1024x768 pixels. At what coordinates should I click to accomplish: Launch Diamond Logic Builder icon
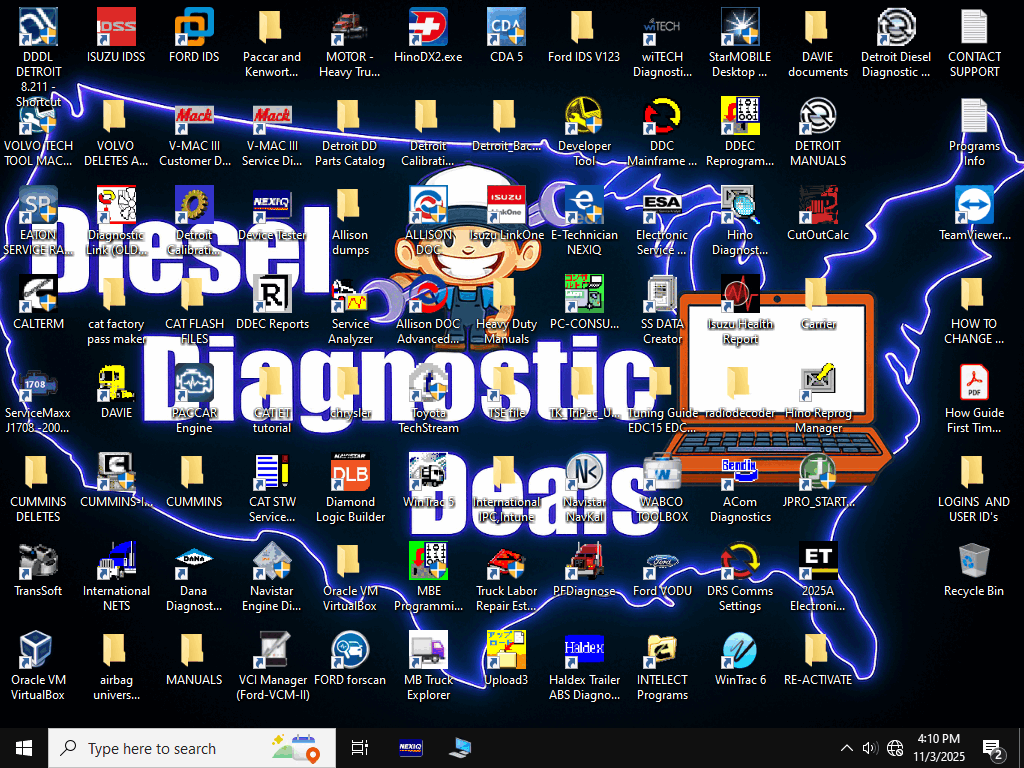[350, 473]
